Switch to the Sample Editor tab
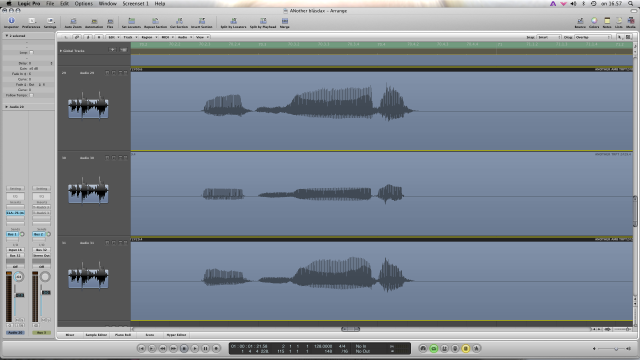The width and height of the screenshot is (640, 360). click(x=96, y=335)
